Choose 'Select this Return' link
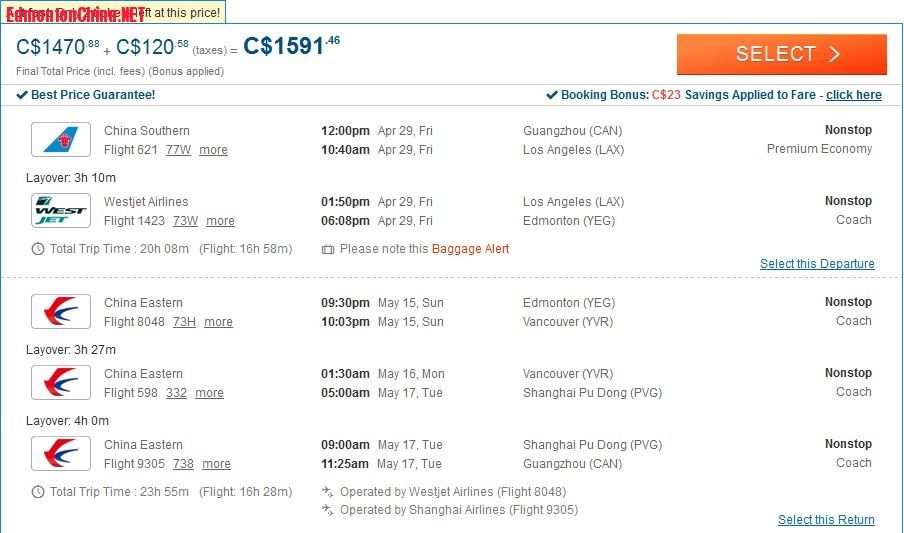This screenshot has width=904, height=533. (826, 520)
